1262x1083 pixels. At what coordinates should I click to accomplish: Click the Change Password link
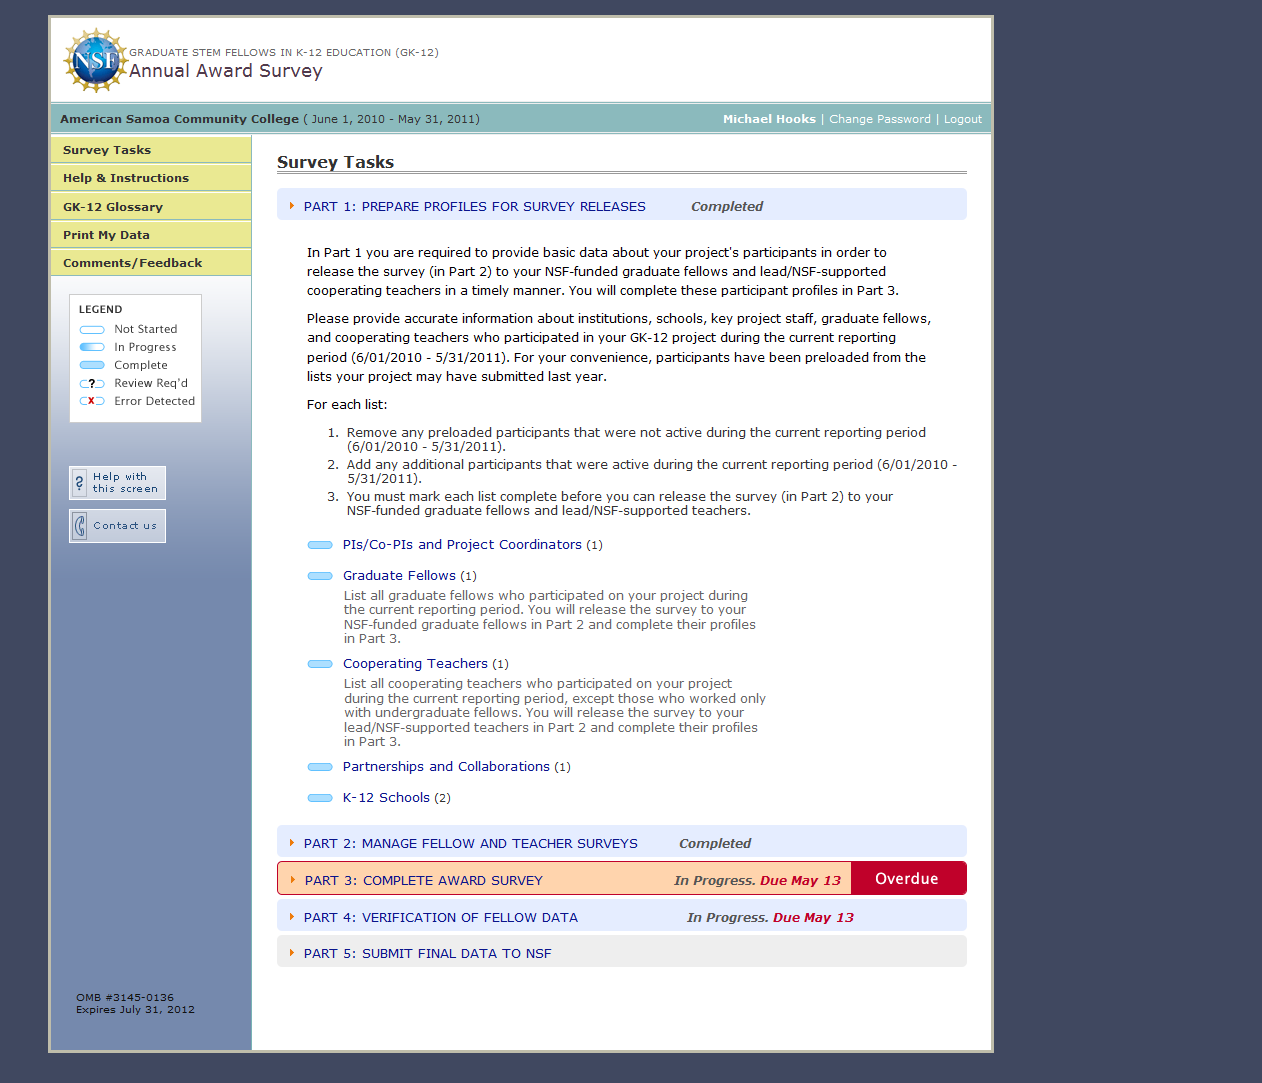click(879, 119)
